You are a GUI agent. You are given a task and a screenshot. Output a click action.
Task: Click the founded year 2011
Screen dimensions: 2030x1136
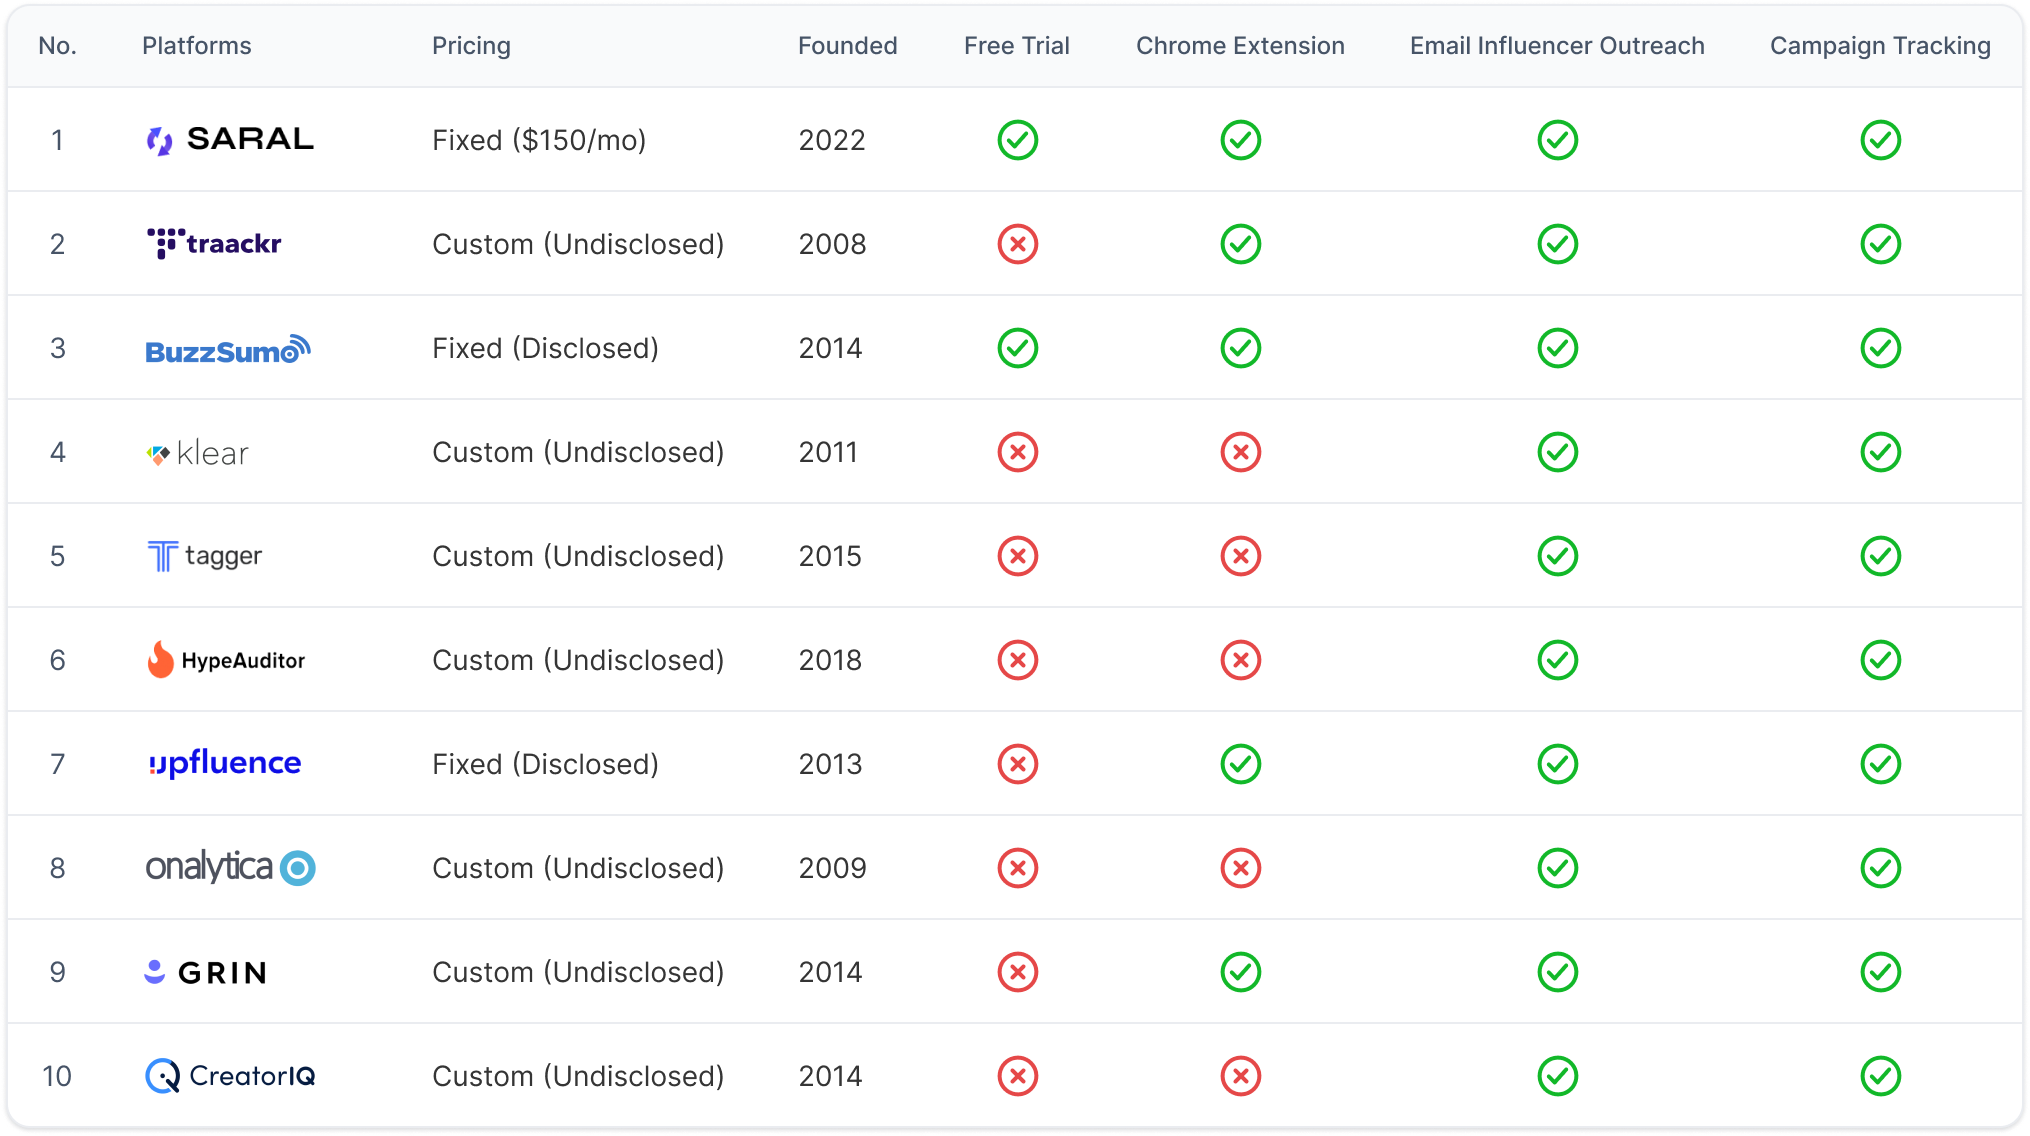tap(828, 452)
